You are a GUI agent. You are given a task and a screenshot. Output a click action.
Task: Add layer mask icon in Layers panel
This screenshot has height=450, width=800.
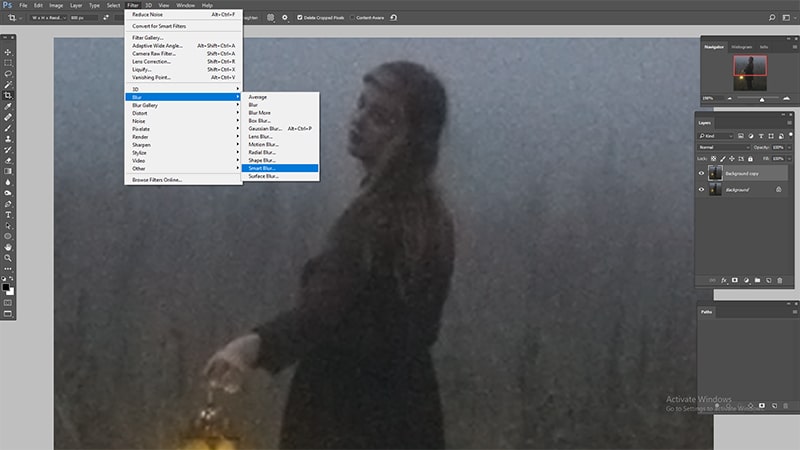pos(735,280)
